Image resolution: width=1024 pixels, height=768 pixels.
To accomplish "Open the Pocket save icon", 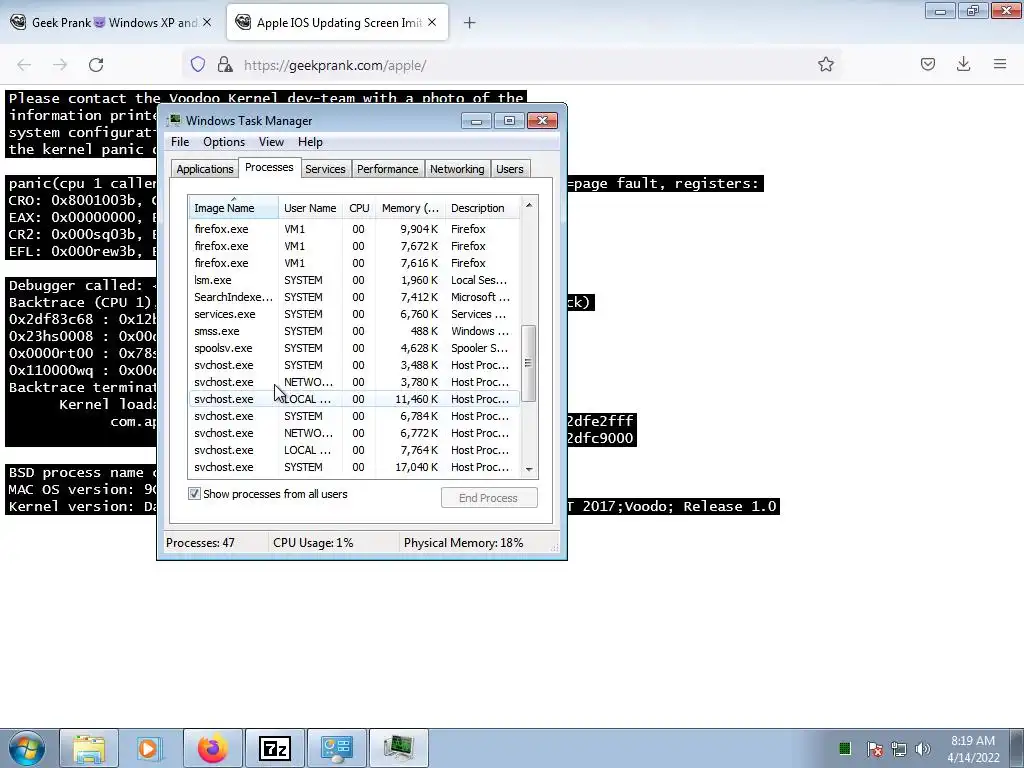I will (x=927, y=64).
